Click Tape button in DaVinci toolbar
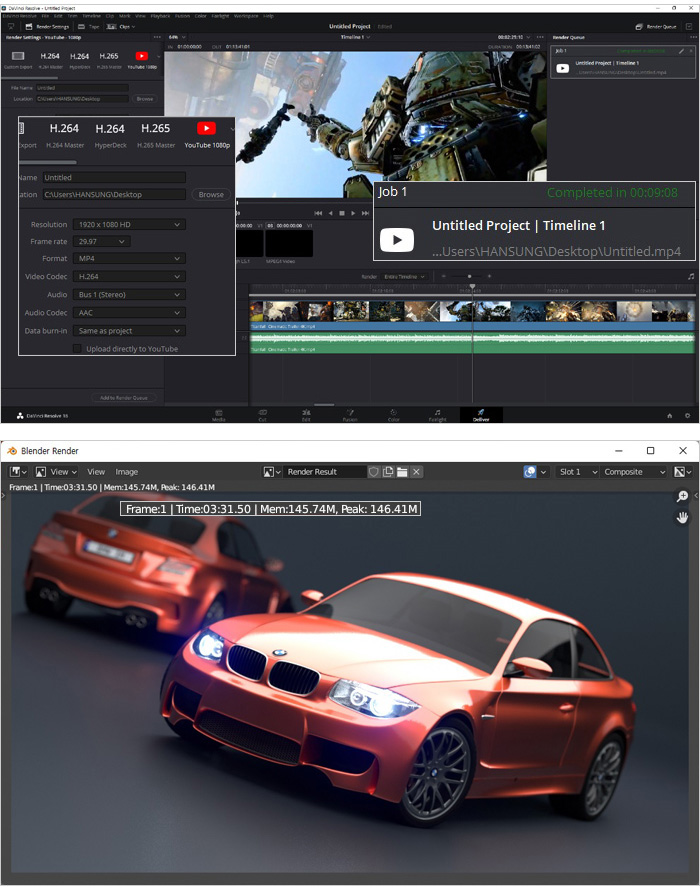This screenshot has height=889, width=700. pos(88,27)
